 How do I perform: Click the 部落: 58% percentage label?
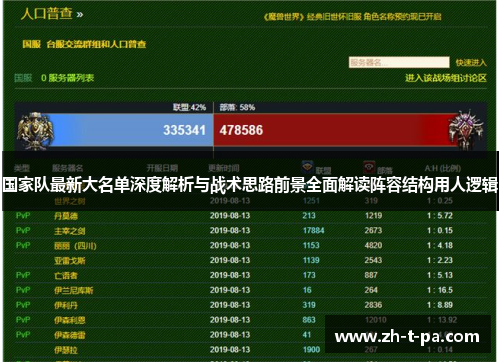(237, 108)
